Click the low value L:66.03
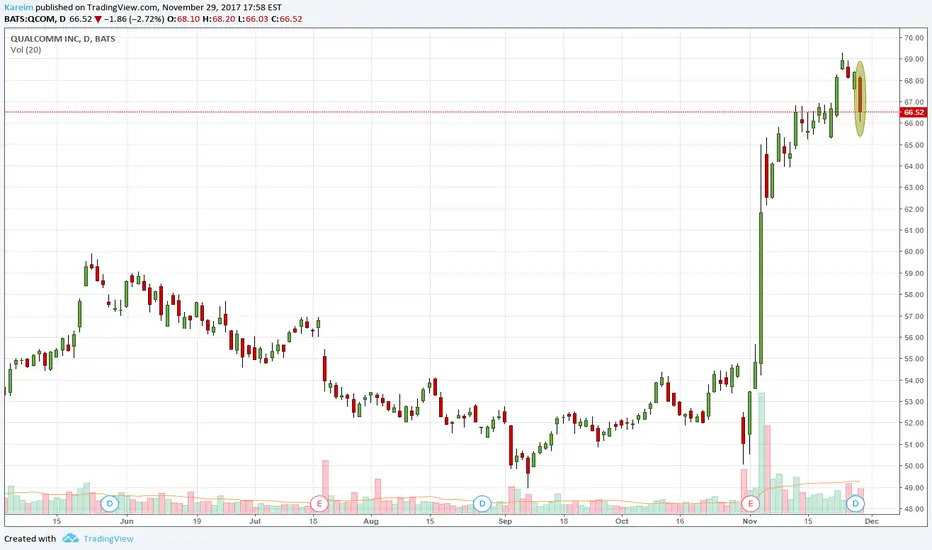This screenshot has height=550, width=932. (x=253, y=19)
